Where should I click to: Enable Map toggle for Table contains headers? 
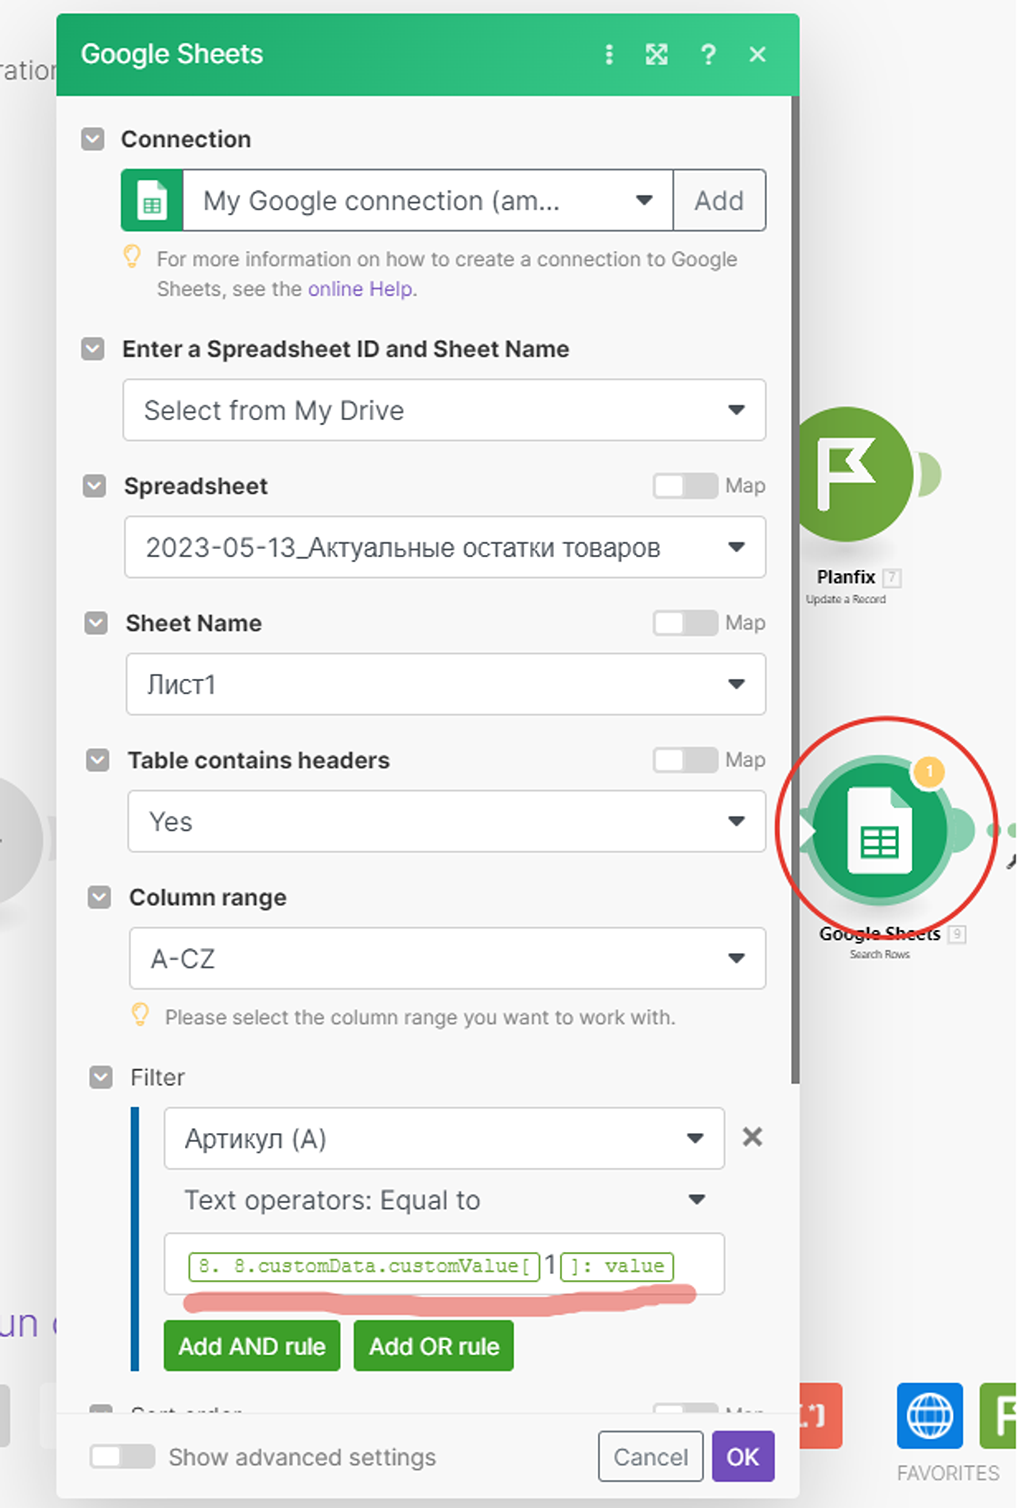686,760
